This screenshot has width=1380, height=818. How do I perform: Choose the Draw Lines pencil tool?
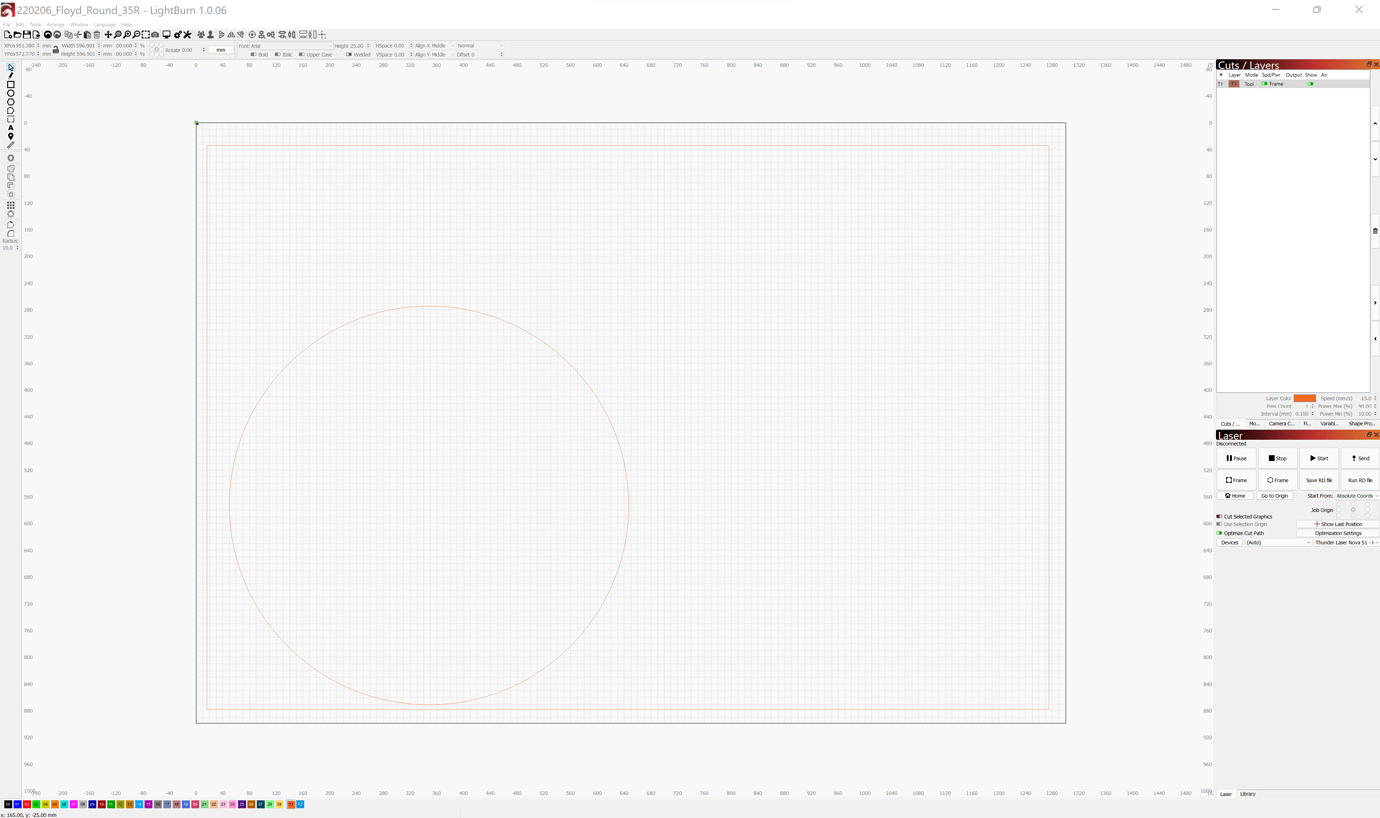11,76
